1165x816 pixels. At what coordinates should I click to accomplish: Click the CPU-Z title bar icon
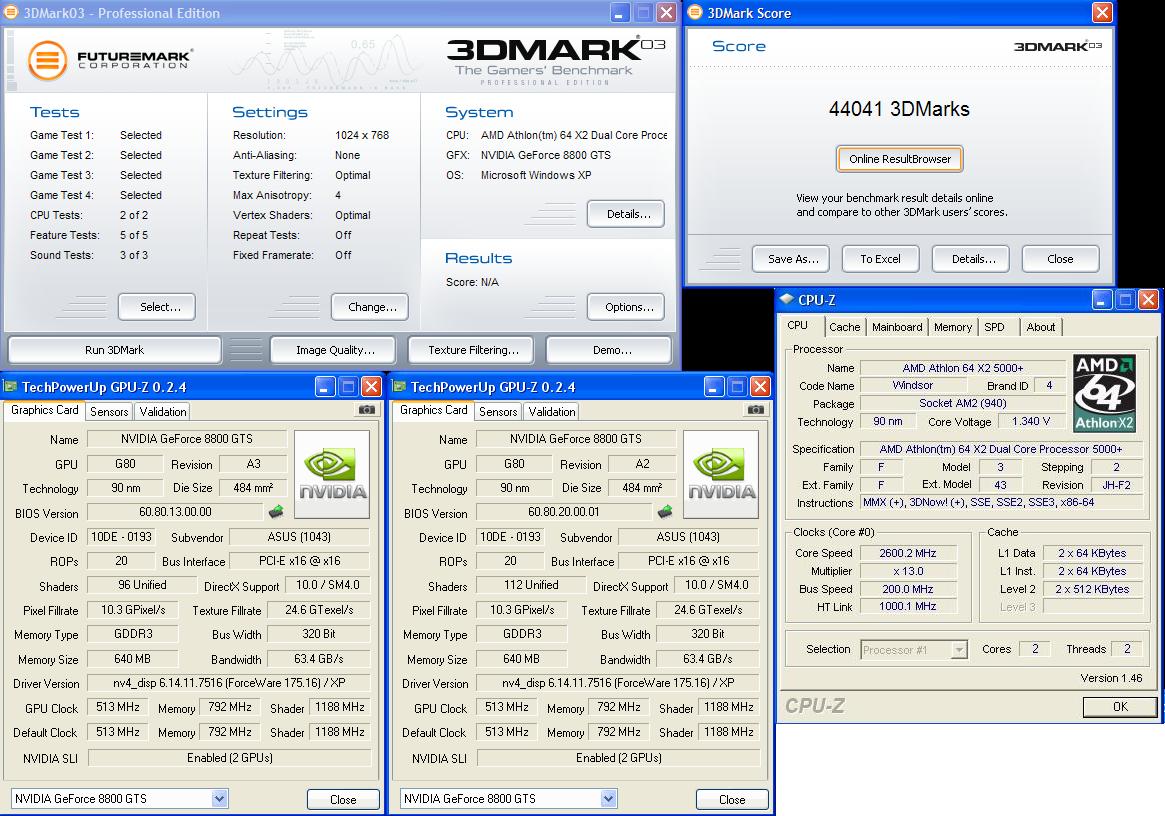pos(787,299)
